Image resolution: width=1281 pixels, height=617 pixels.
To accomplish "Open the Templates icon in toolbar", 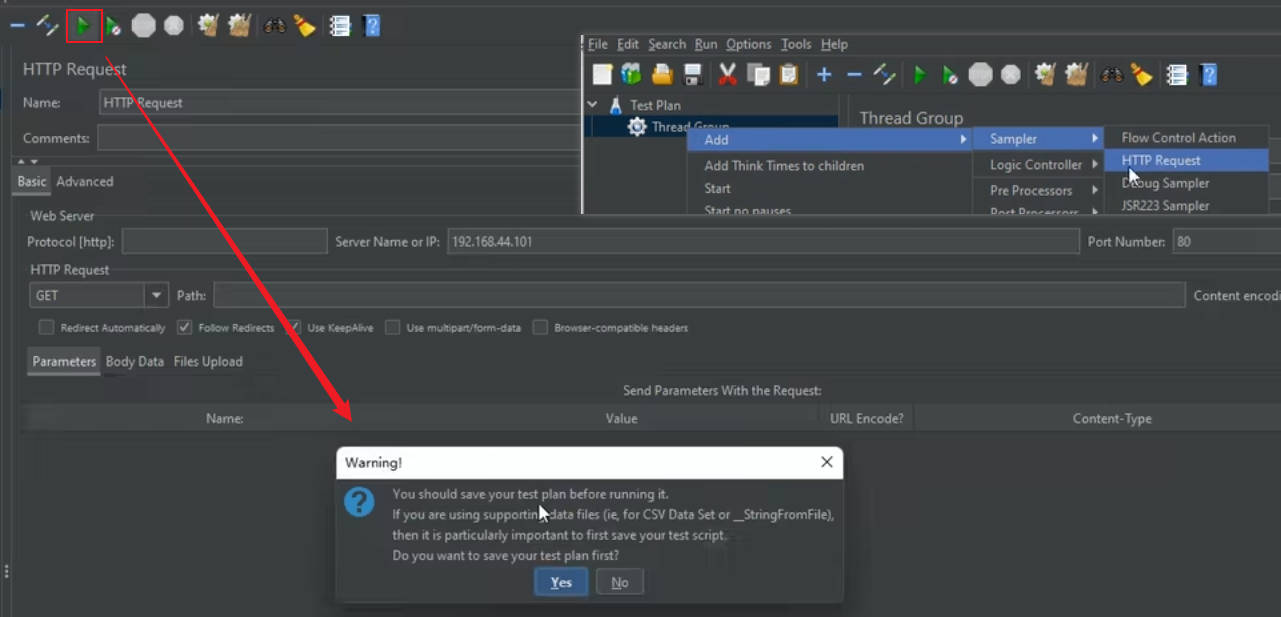I will pos(631,74).
